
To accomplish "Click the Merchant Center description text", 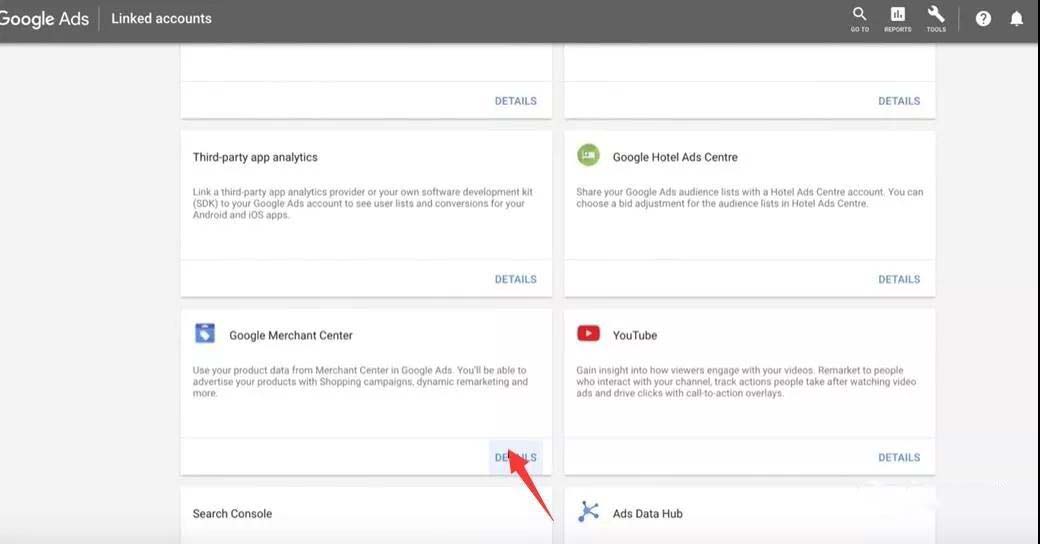I will tap(360, 381).
